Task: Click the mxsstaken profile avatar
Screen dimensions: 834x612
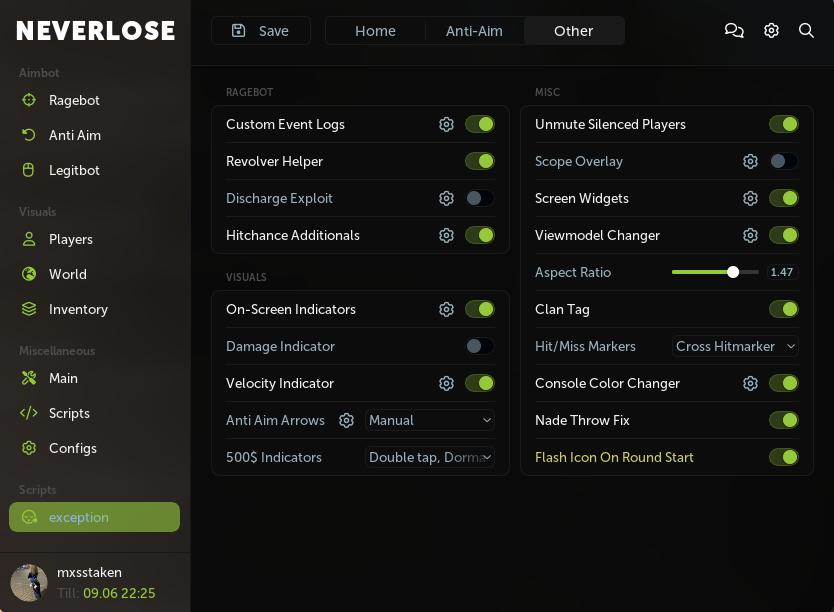Action: [29, 582]
